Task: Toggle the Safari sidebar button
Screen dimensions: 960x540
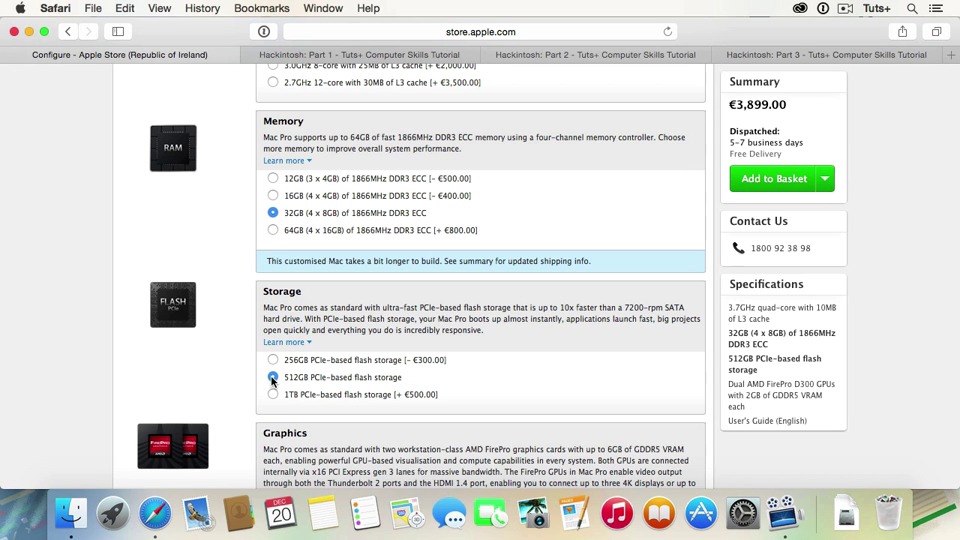Action: (118, 31)
